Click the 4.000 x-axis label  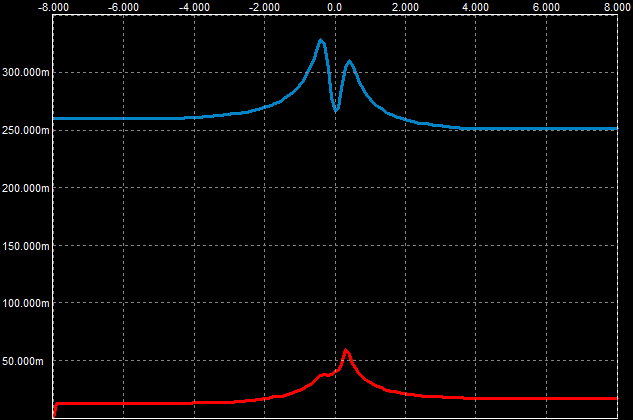pyautogui.click(x=476, y=7)
